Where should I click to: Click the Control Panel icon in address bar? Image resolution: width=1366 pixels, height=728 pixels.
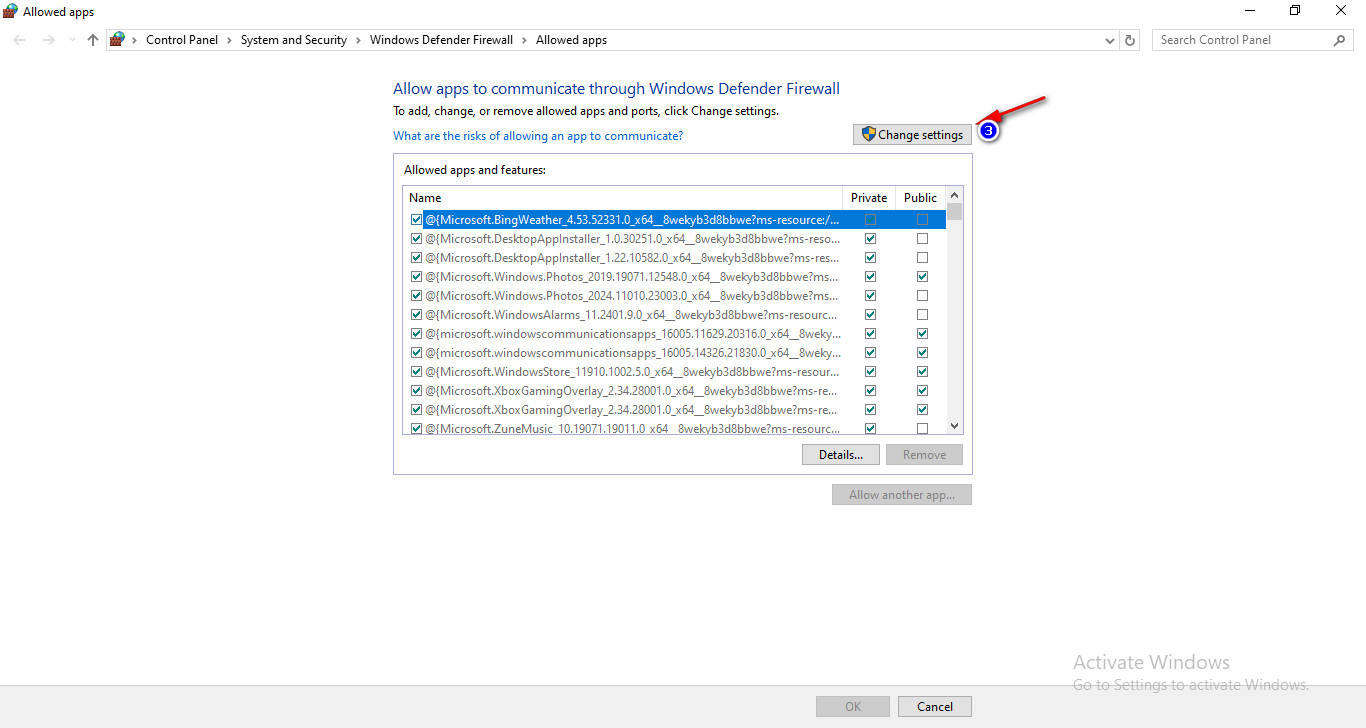(118, 40)
